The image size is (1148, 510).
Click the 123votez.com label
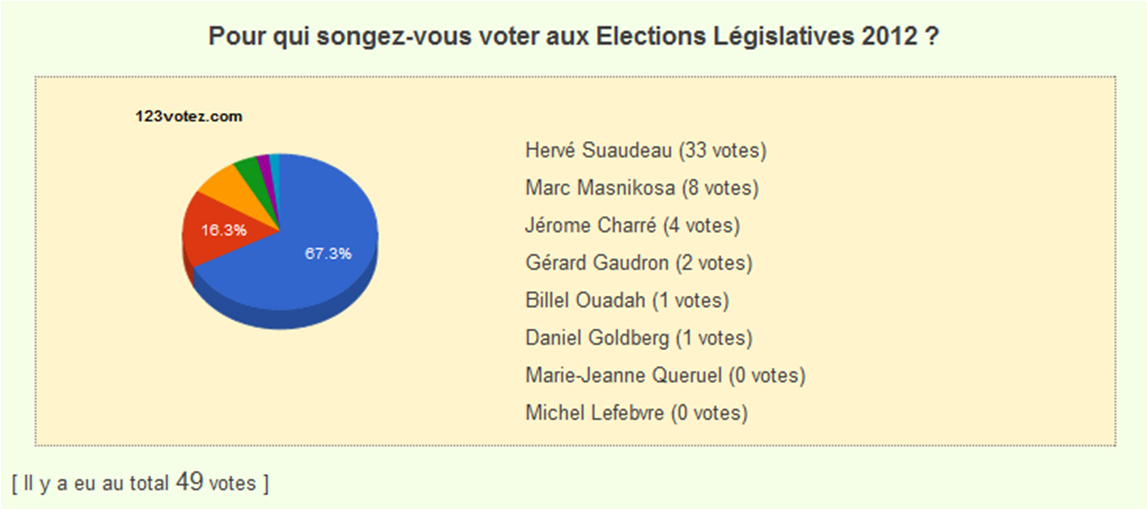189,116
